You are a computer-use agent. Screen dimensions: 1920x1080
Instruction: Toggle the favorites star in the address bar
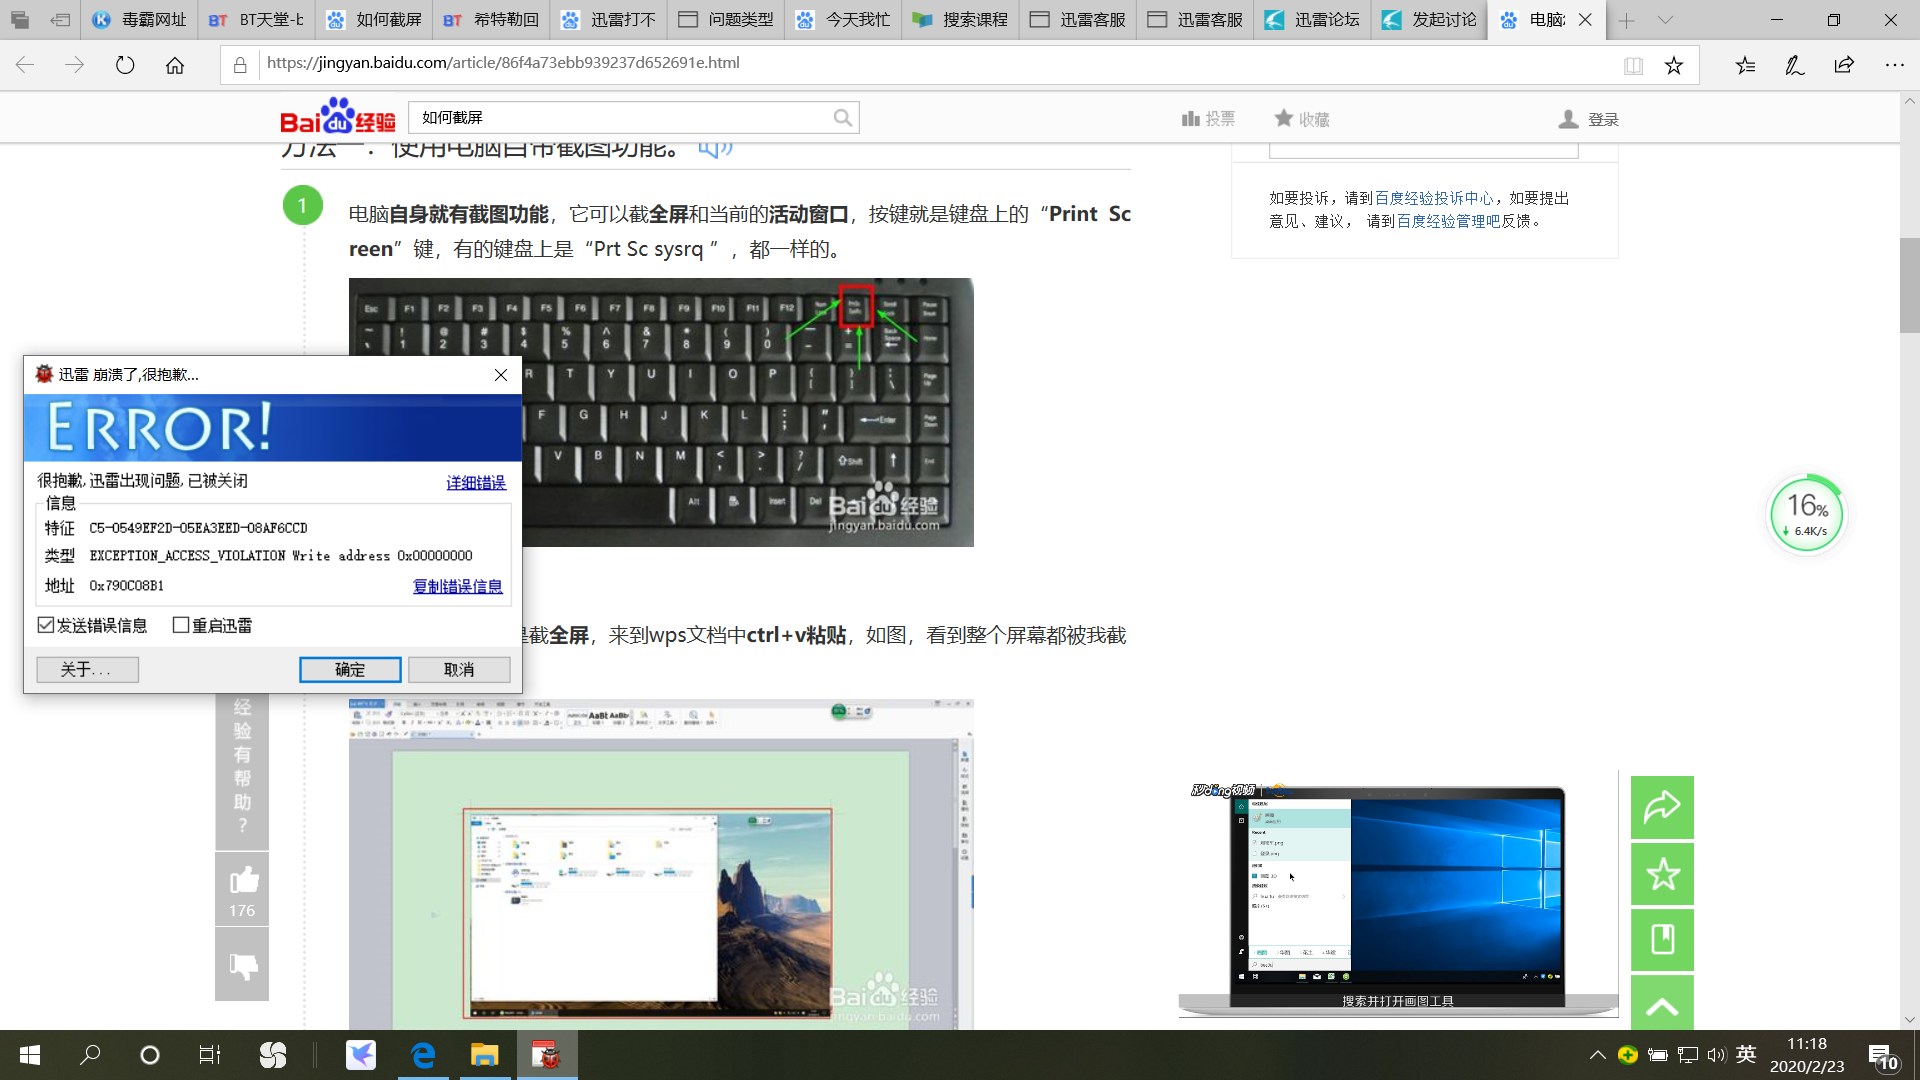pyautogui.click(x=1674, y=64)
